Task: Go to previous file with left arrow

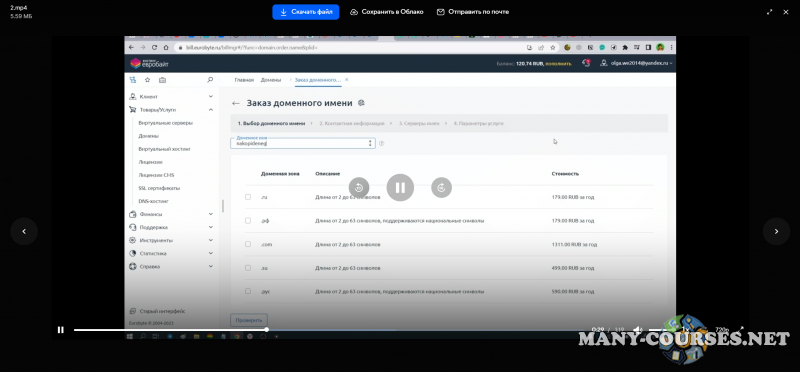Action: pyautogui.click(x=24, y=231)
